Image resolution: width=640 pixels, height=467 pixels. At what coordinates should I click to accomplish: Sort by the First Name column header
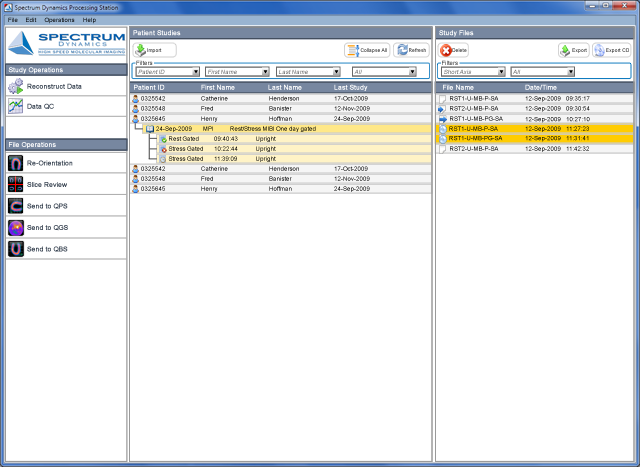pos(218,87)
